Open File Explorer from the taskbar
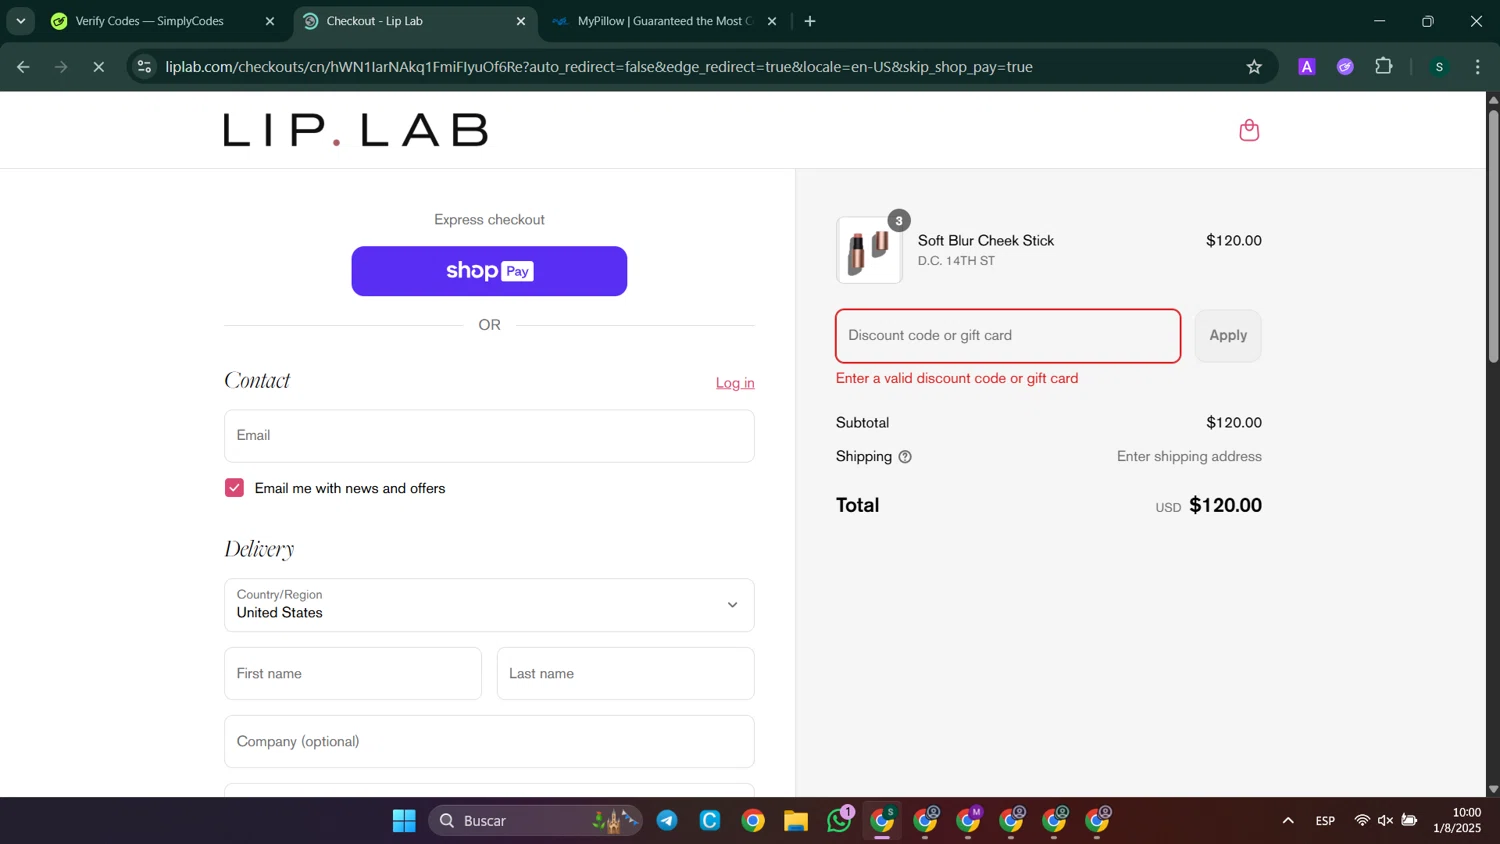 (x=796, y=821)
